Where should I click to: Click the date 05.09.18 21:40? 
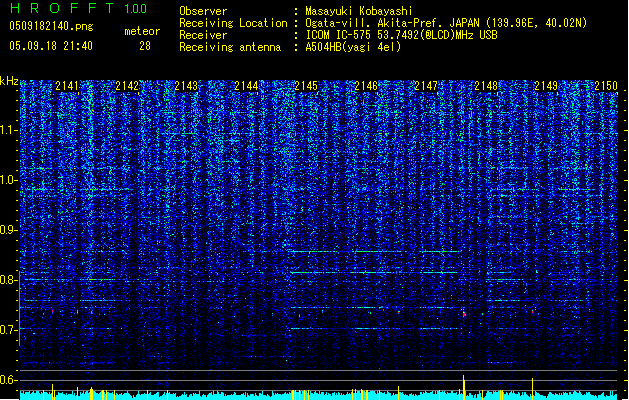(51, 46)
